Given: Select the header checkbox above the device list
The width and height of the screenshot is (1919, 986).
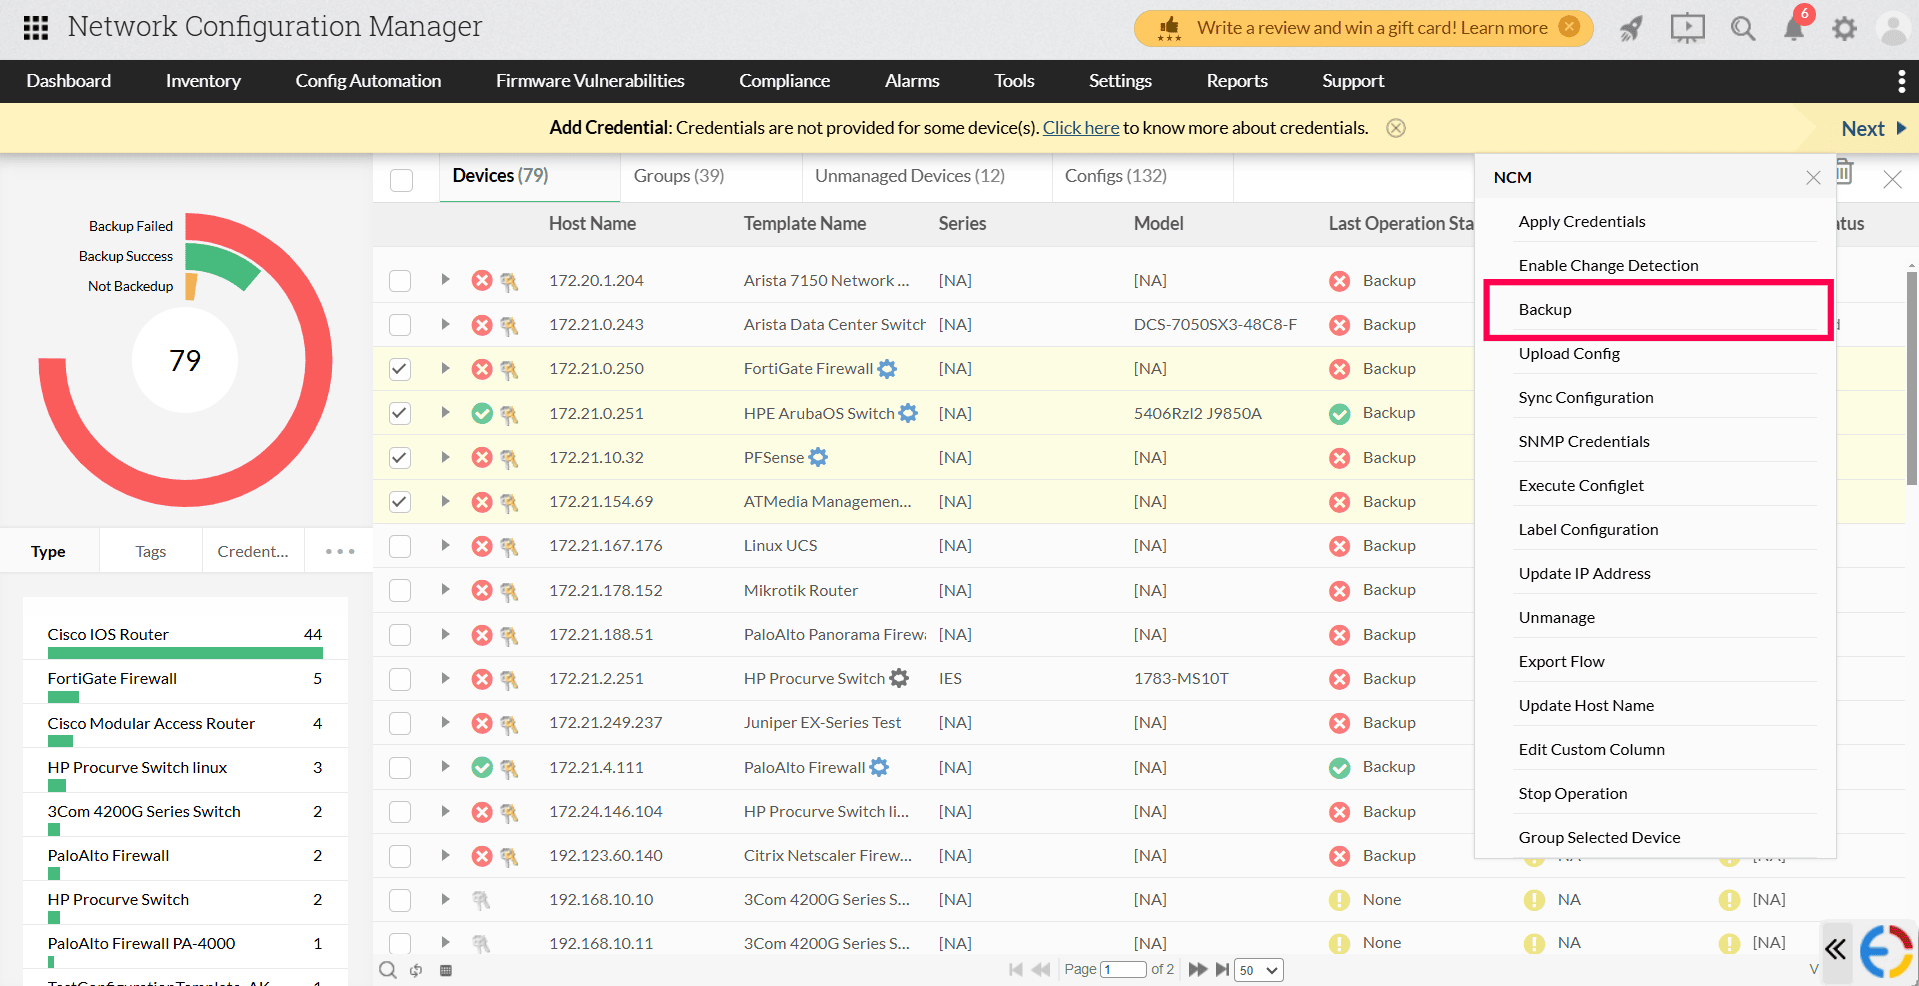Looking at the screenshot, I should pyautogui.click(x=401, y=180).
